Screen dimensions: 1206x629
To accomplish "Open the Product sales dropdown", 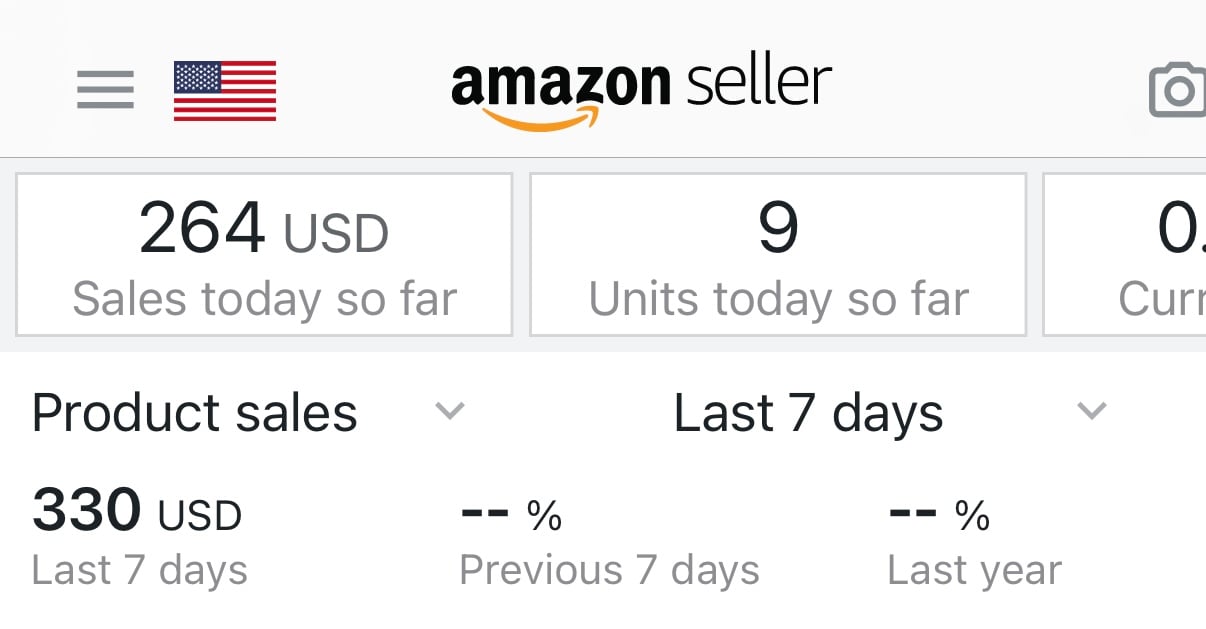I will 195,413.
